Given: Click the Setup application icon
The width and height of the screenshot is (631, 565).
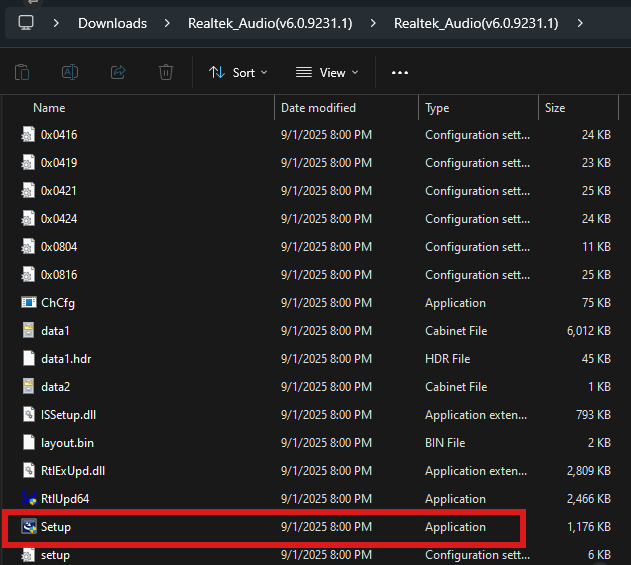Looking at the screenshot, I should point(29,526).
